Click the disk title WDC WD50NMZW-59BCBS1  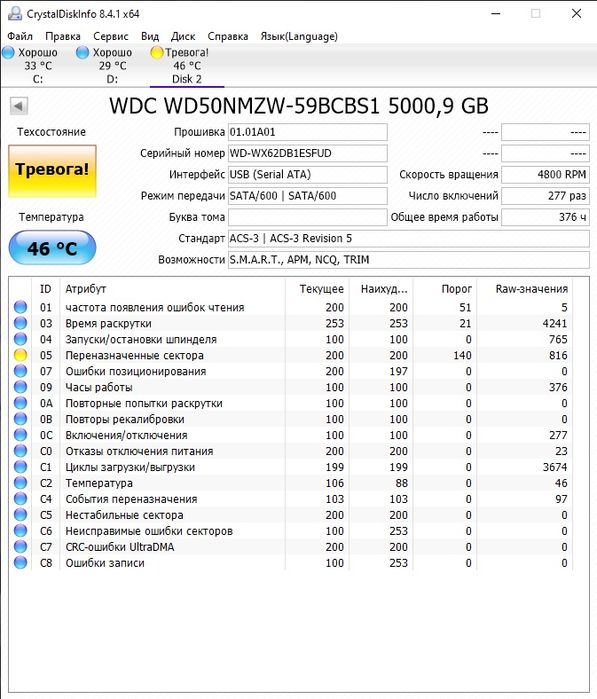(x=299, y=106)
